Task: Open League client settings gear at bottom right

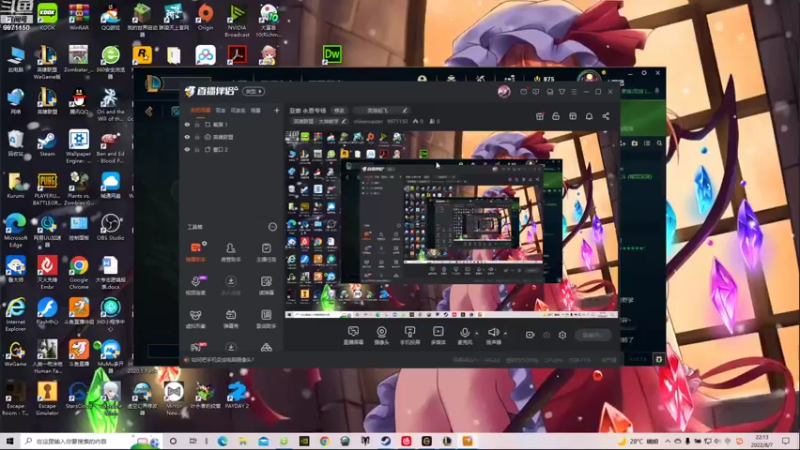Action: click(659, 359)
